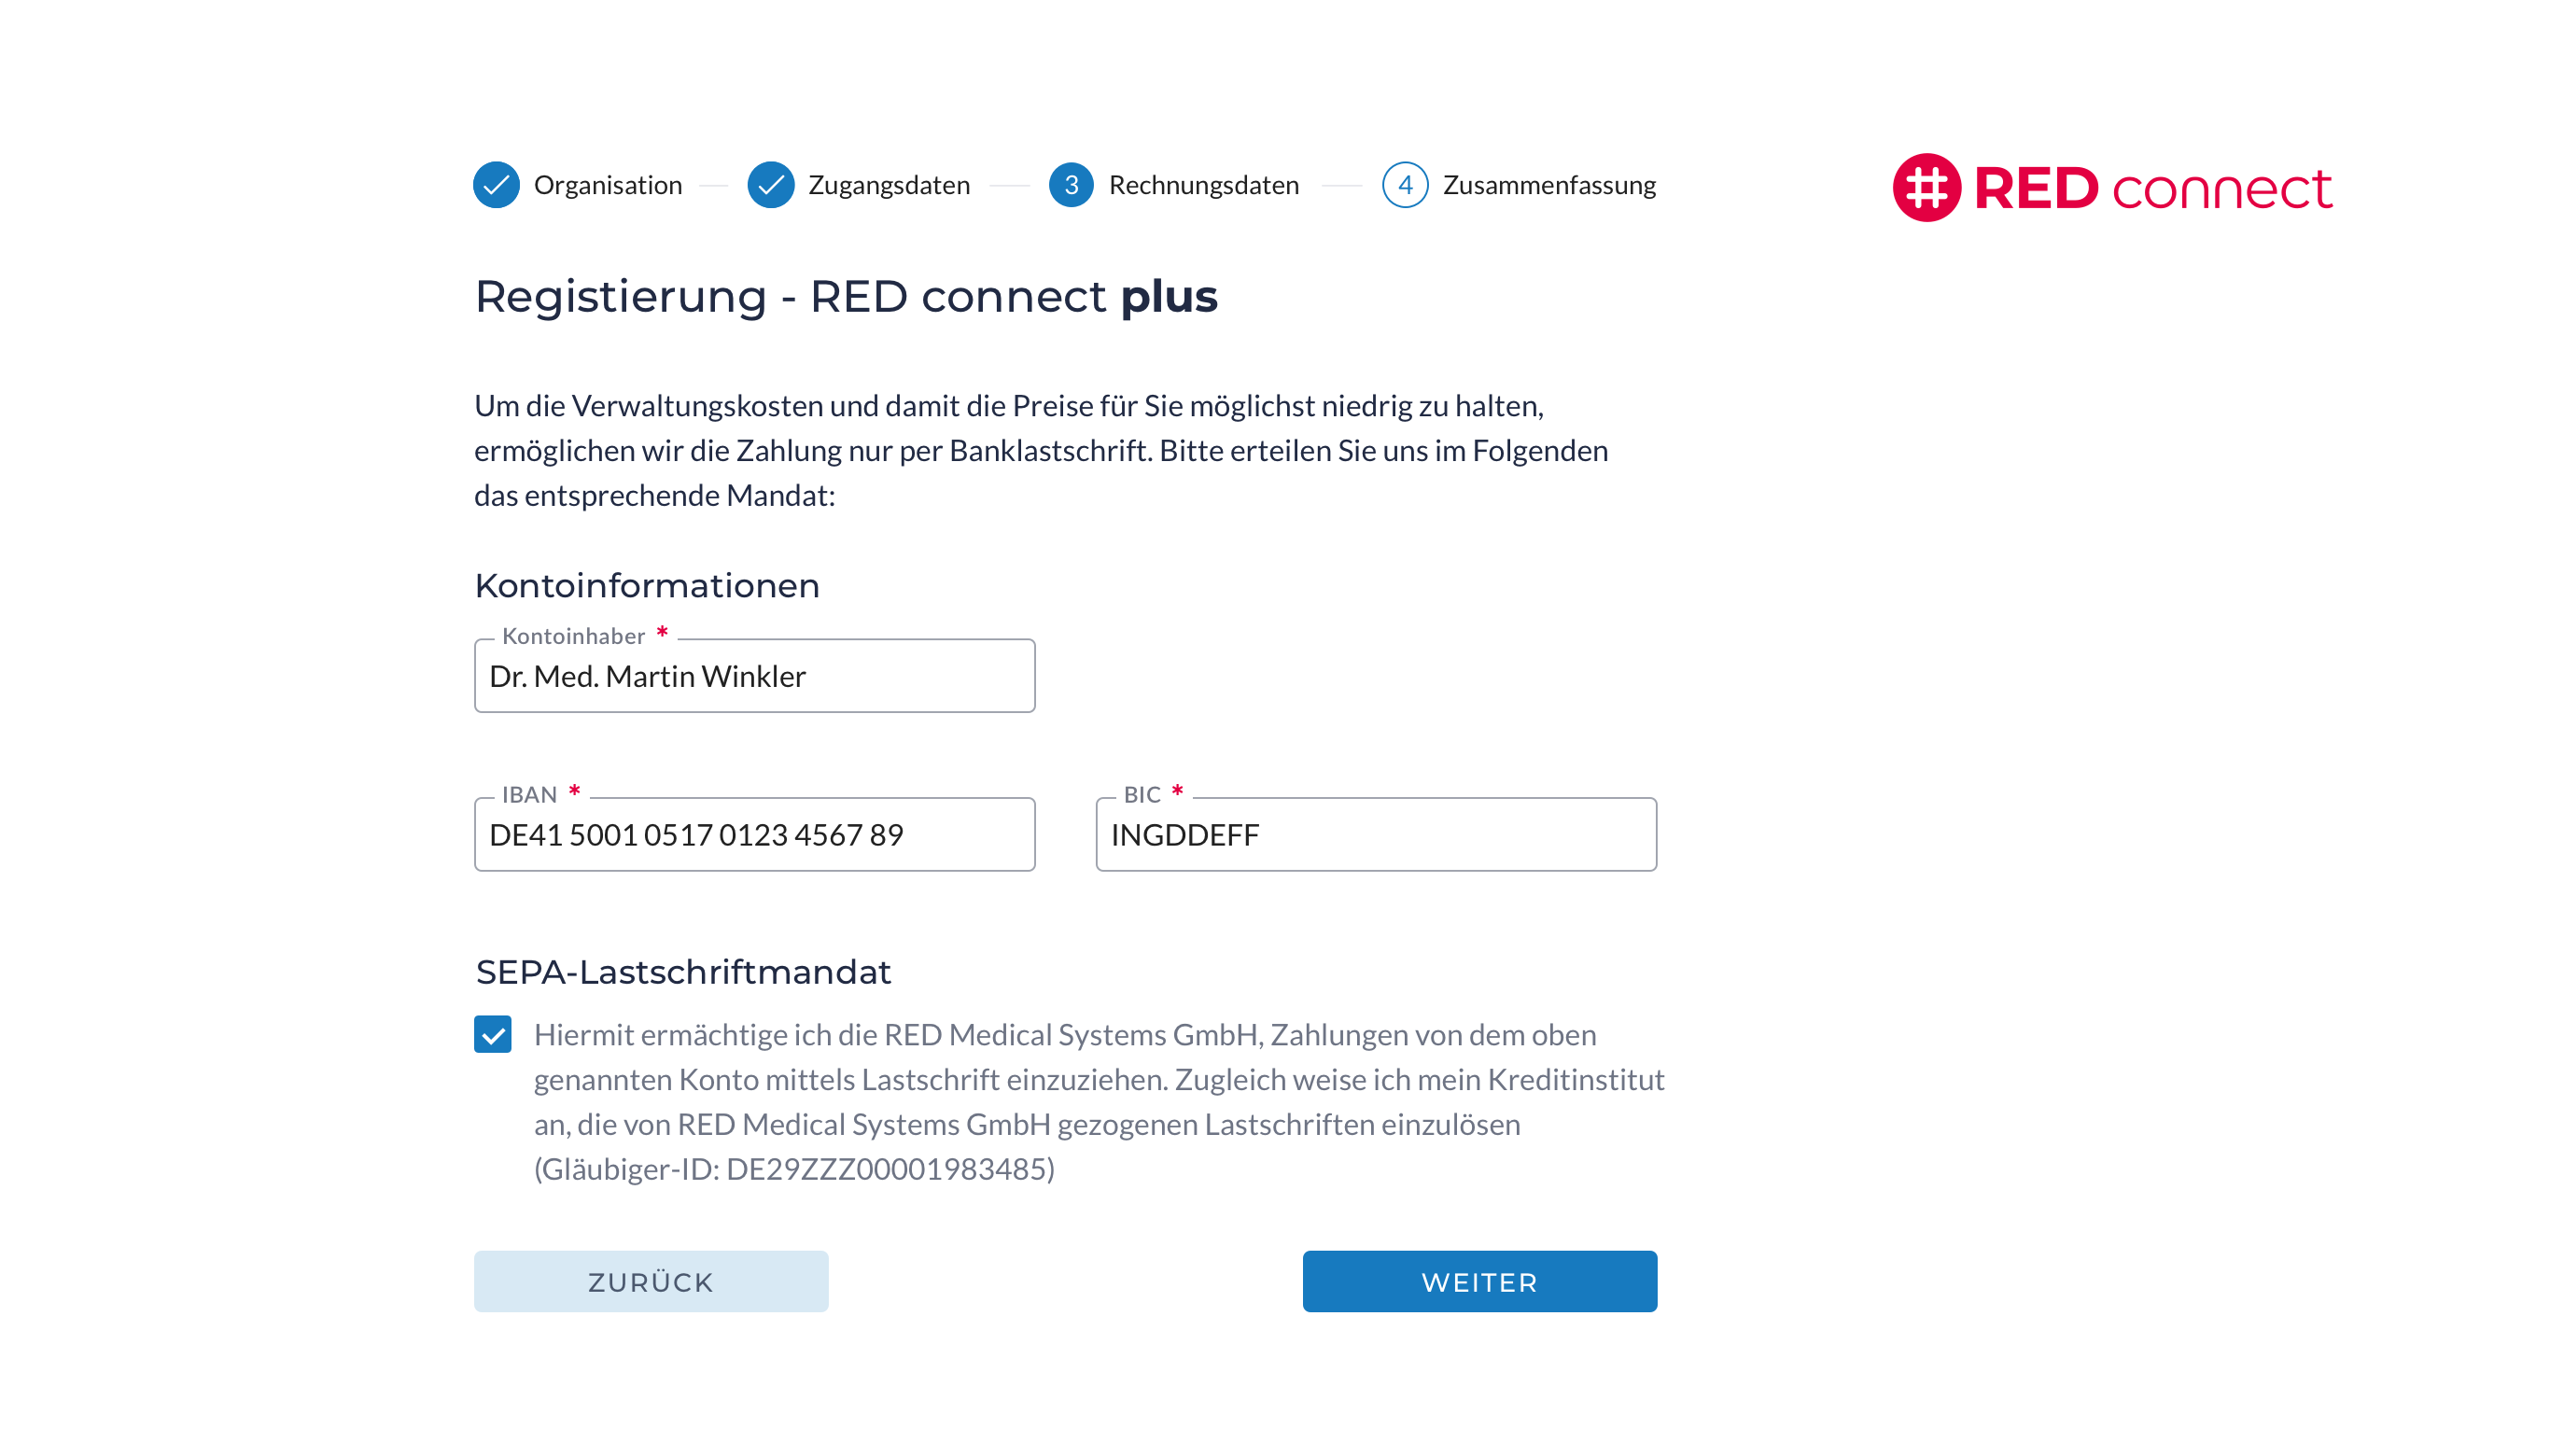
Task: Go to the Organisation step label
Action: click(607, 185)
